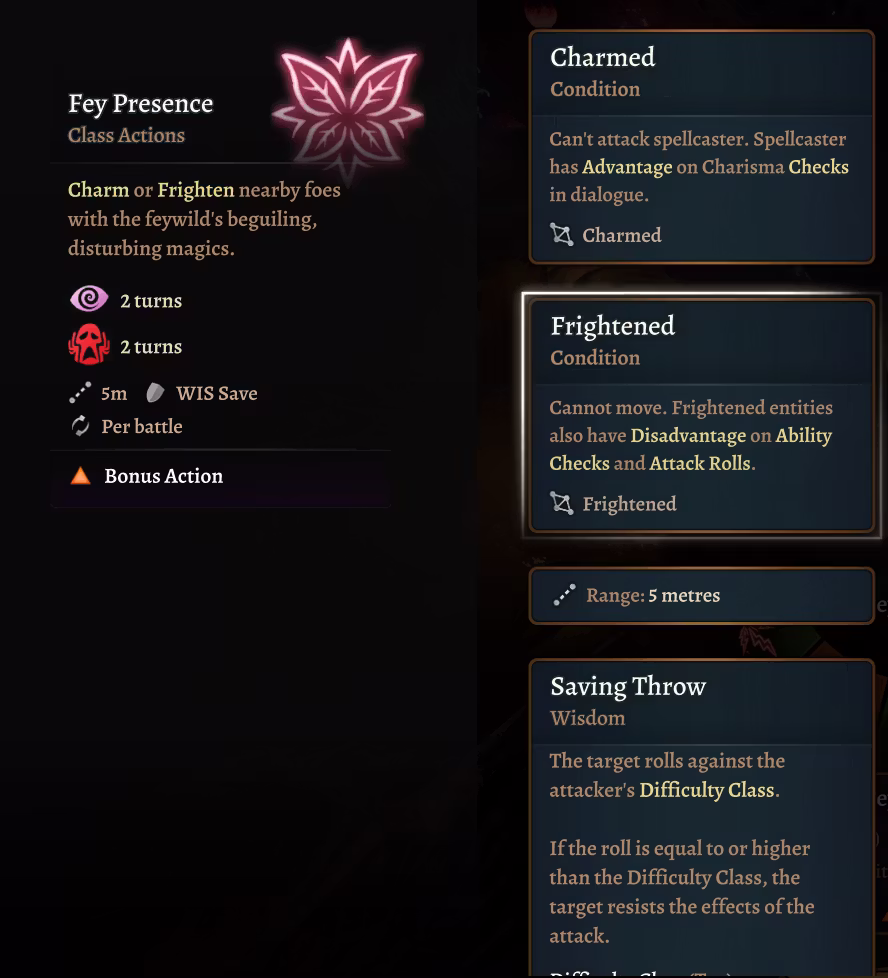Select the WIS Save stone icon
The width and height of the screenshot is (888, 978).
[x=156, y=392]
